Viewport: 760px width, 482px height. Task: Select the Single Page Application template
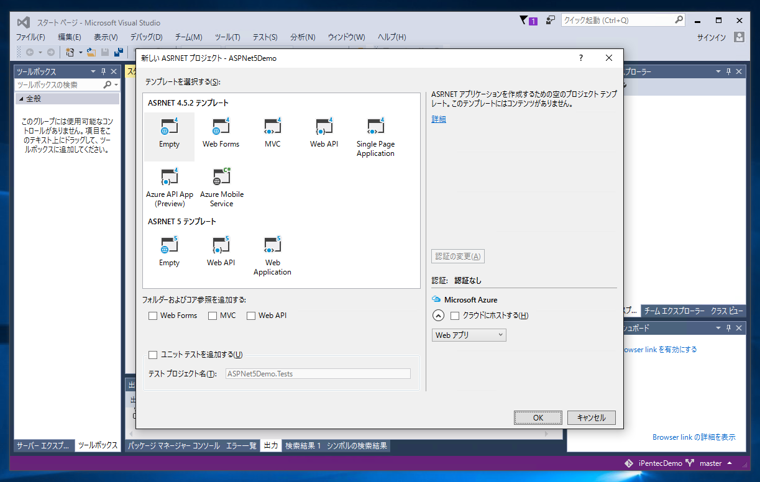[x=376, y=137]
